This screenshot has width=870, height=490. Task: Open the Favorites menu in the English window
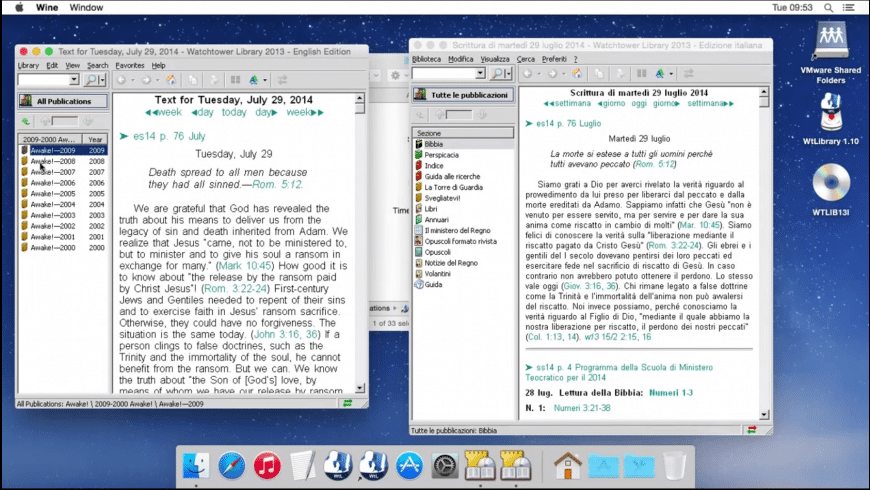(x=129, y=65)
